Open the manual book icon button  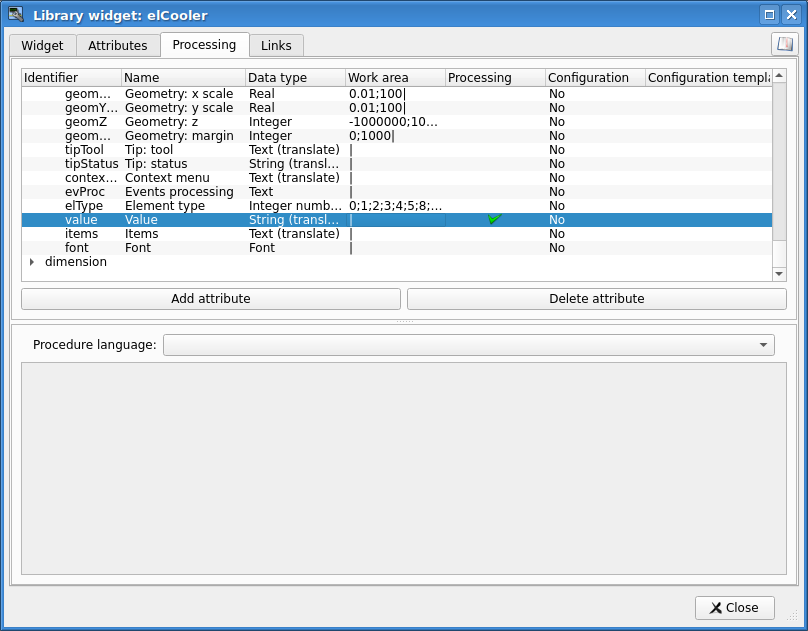[x=784, y=44]
